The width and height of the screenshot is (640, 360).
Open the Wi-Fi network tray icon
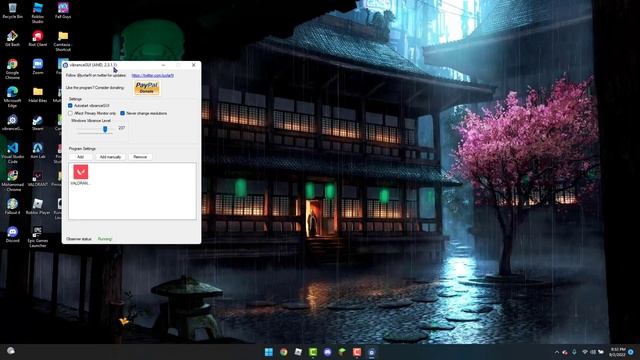point(584,352)
